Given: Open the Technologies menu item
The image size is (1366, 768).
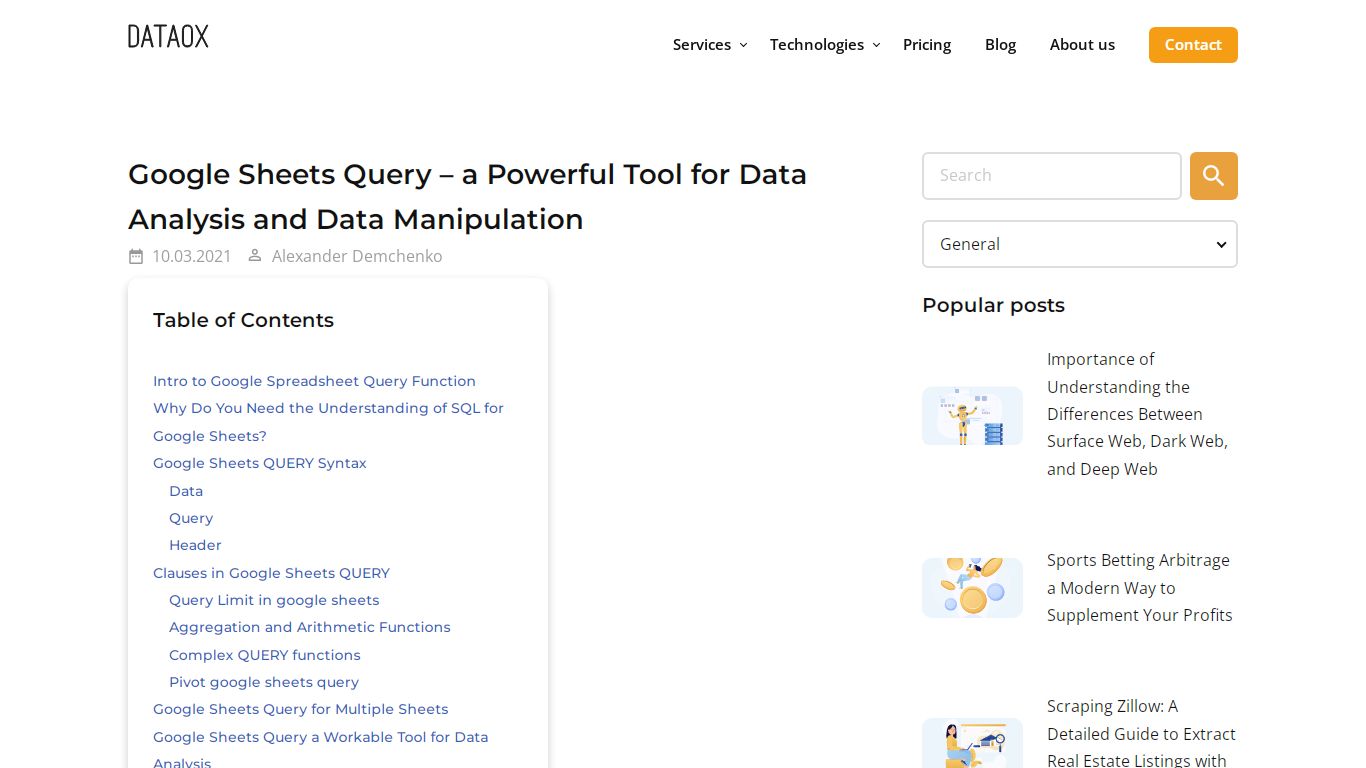Looking at the screenshot, I should coord(817,45).
